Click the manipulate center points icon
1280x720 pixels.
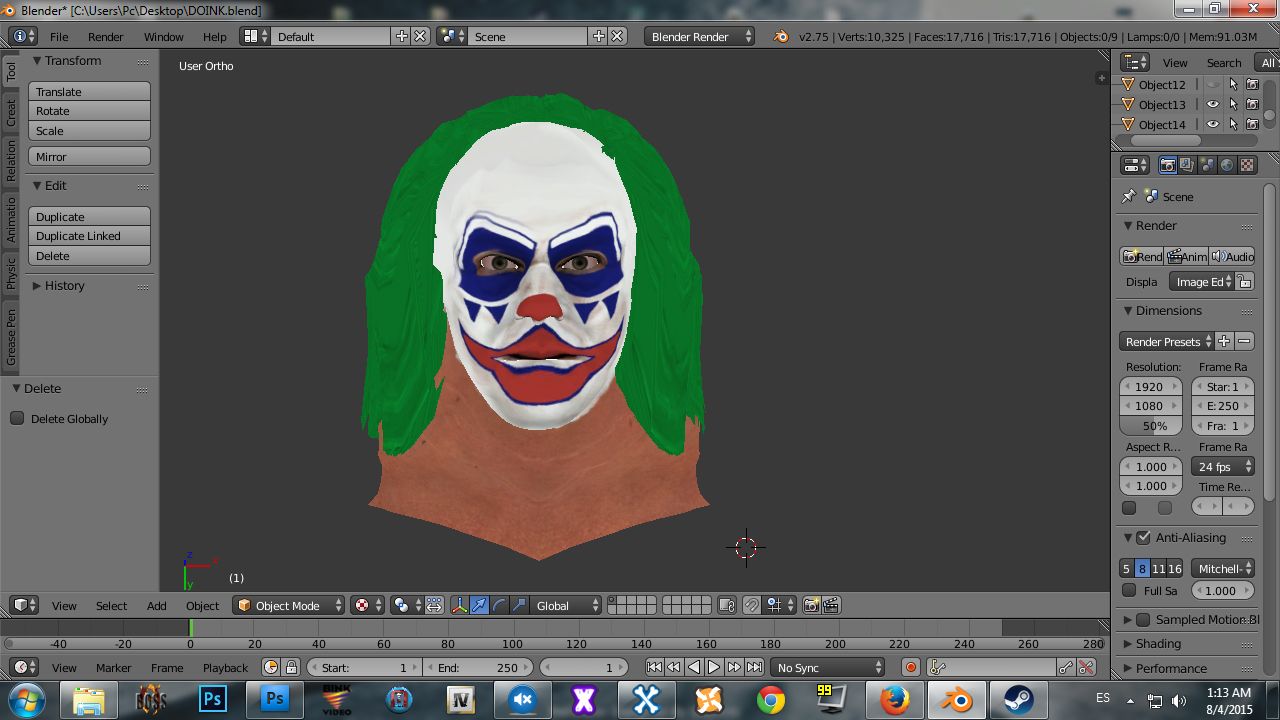coord(434,605)
